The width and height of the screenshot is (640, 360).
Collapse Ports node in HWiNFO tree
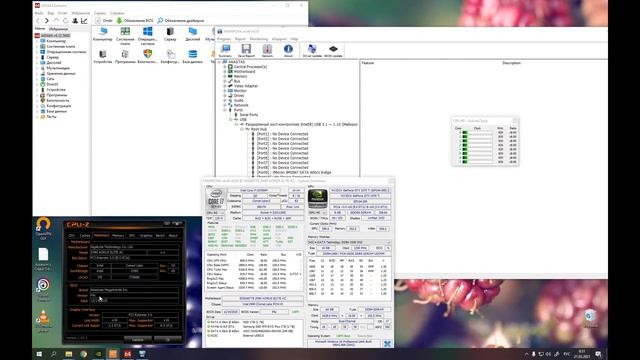(225, 110)
